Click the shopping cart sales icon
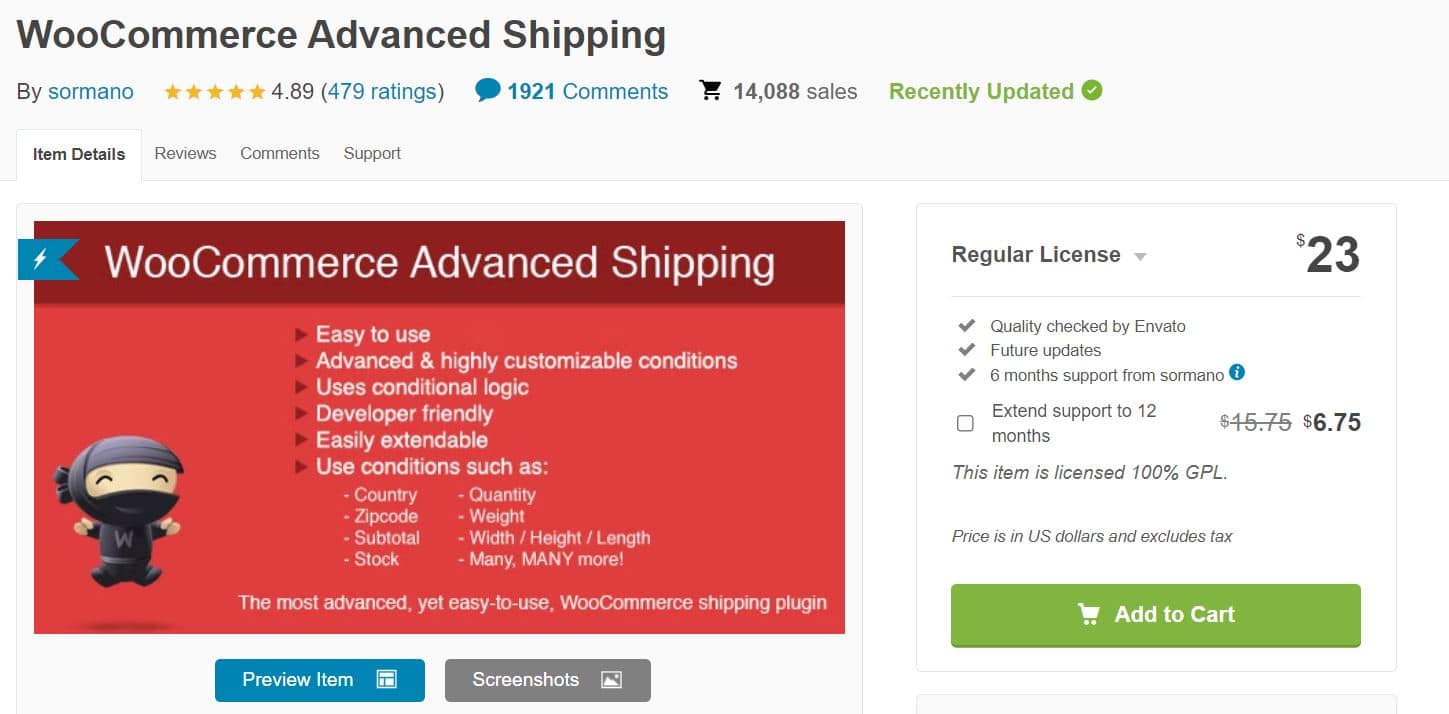This screenshot has height=714, width=1449. pos(711,89)
